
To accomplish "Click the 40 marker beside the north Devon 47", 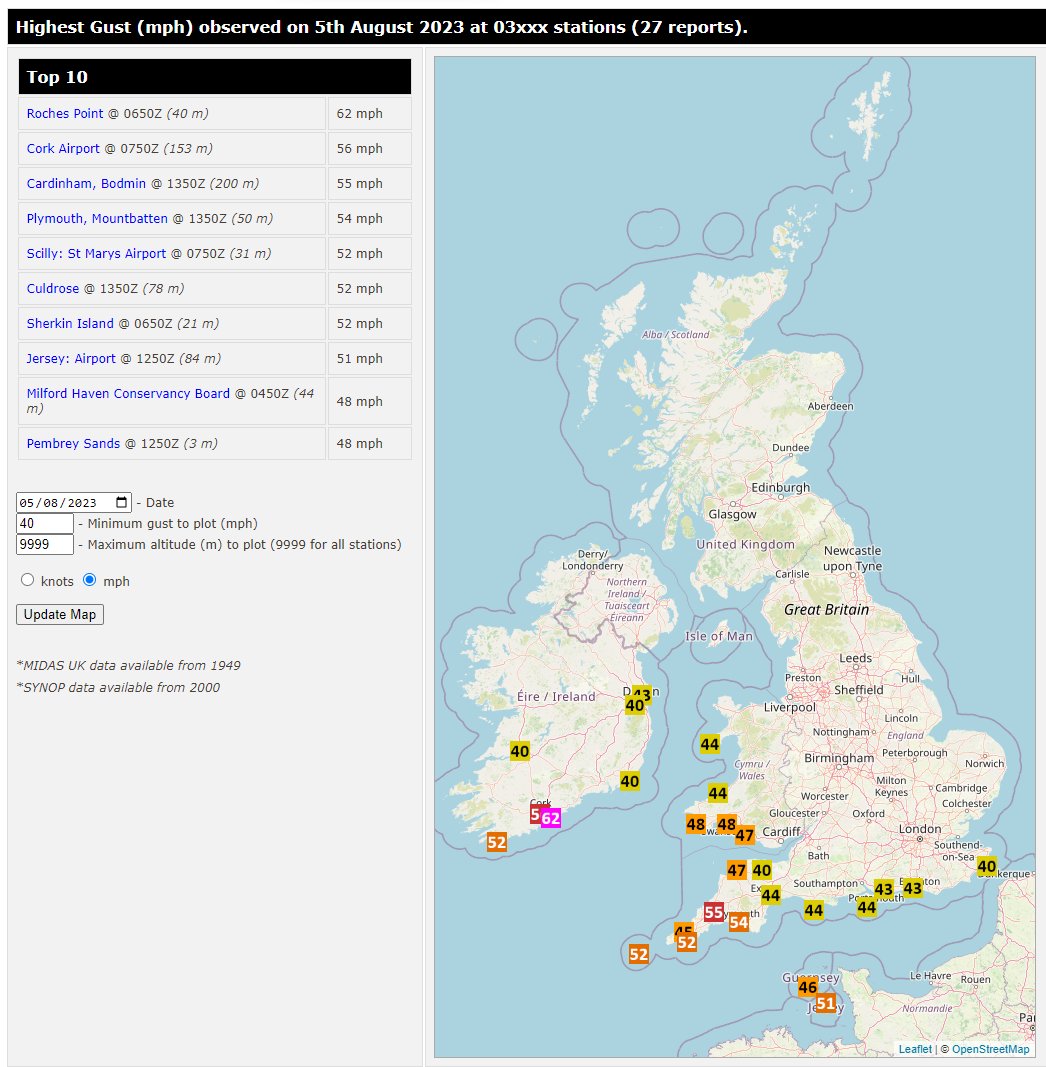I will (762, 870).
